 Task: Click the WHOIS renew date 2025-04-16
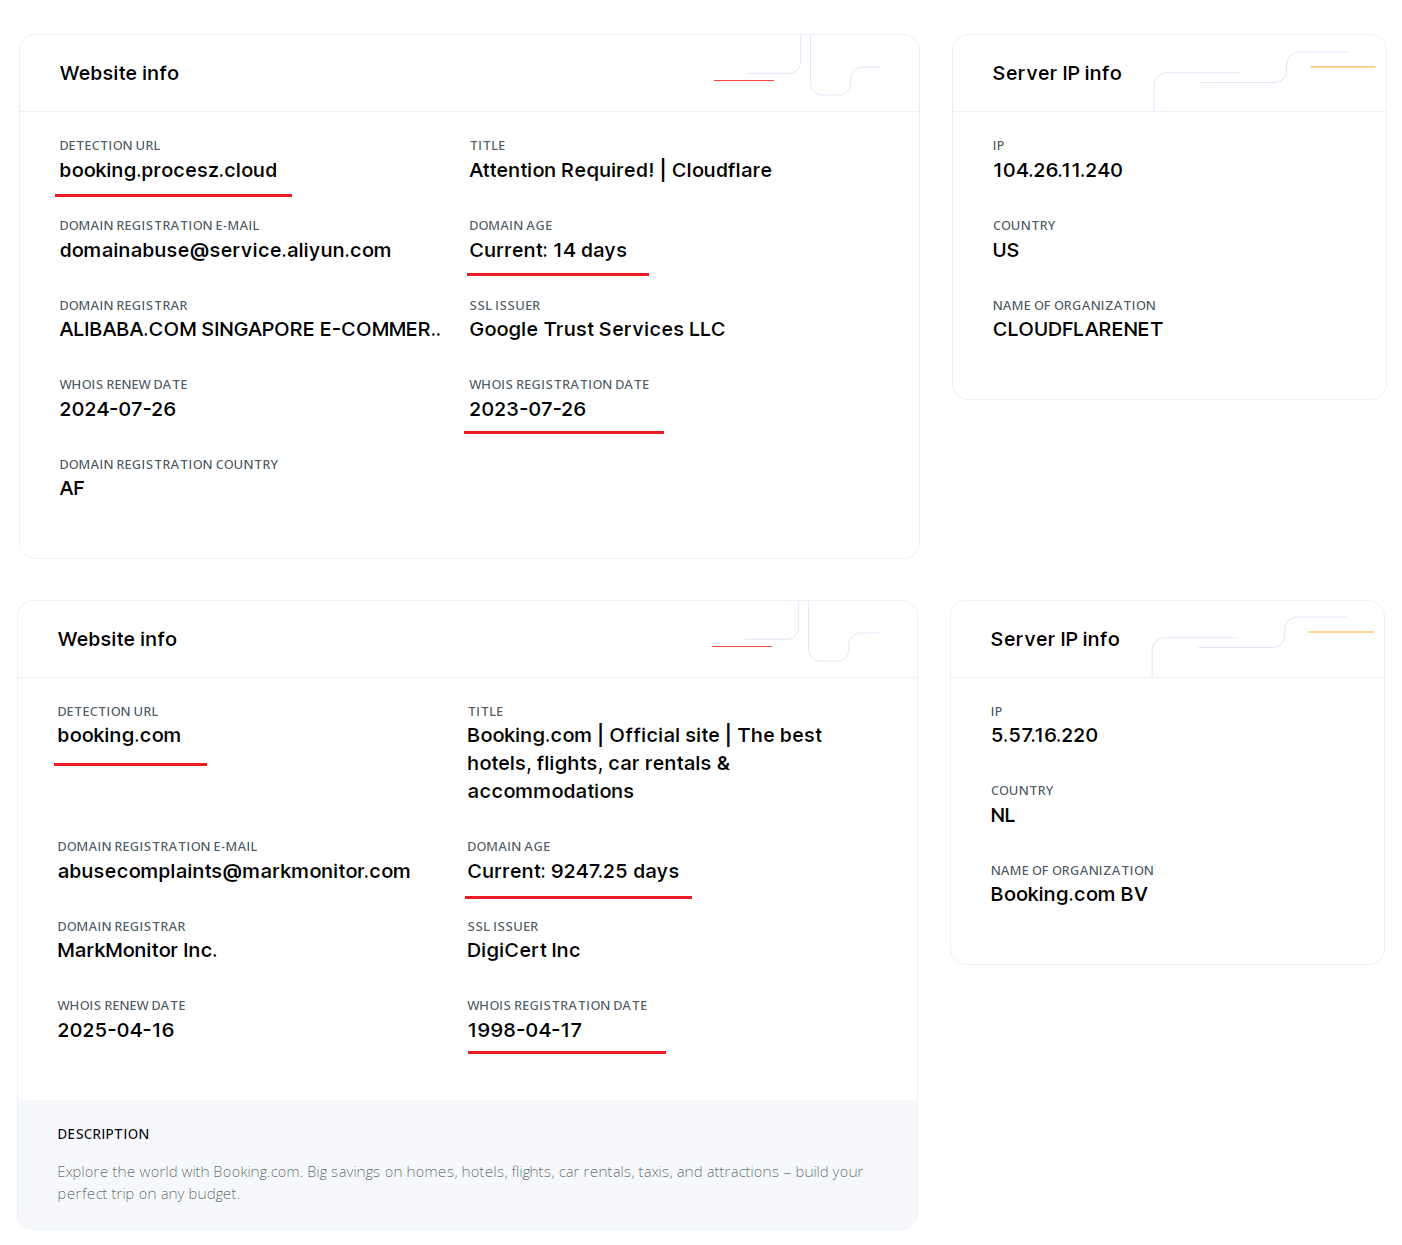pyautogui.click(x=116, y=1031)
